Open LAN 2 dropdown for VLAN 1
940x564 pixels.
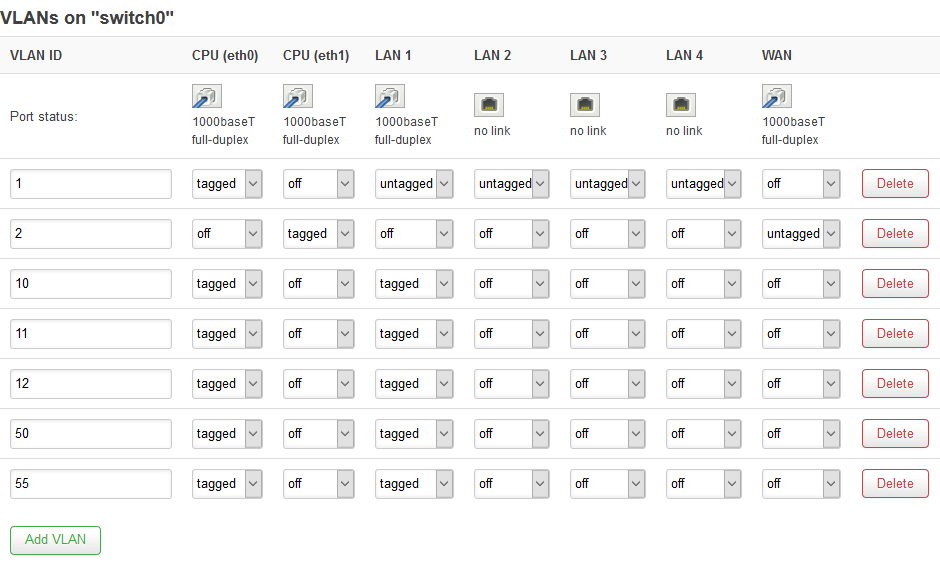coord(511,184)
